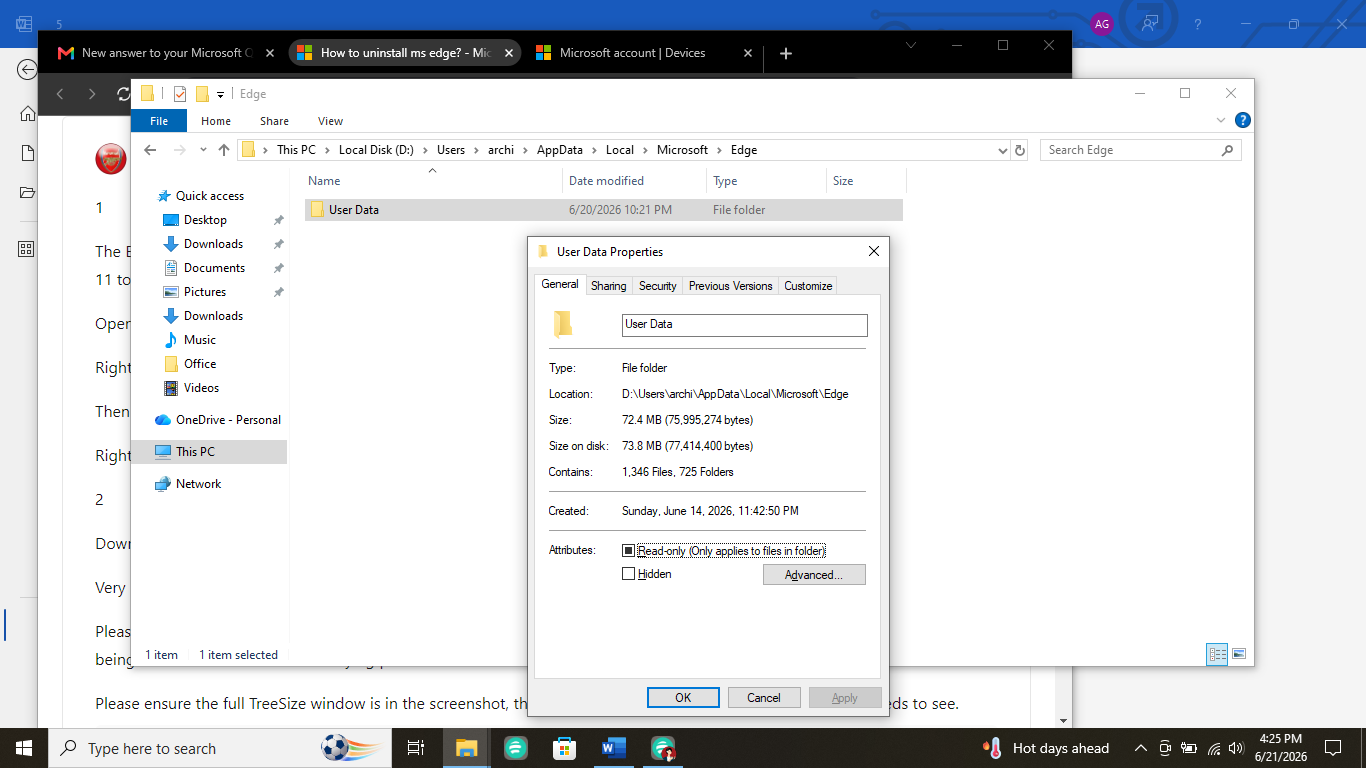Show hidden system tray icons chevron
Viewport: 1366px width, 768px height.
tap(1140, 748)
